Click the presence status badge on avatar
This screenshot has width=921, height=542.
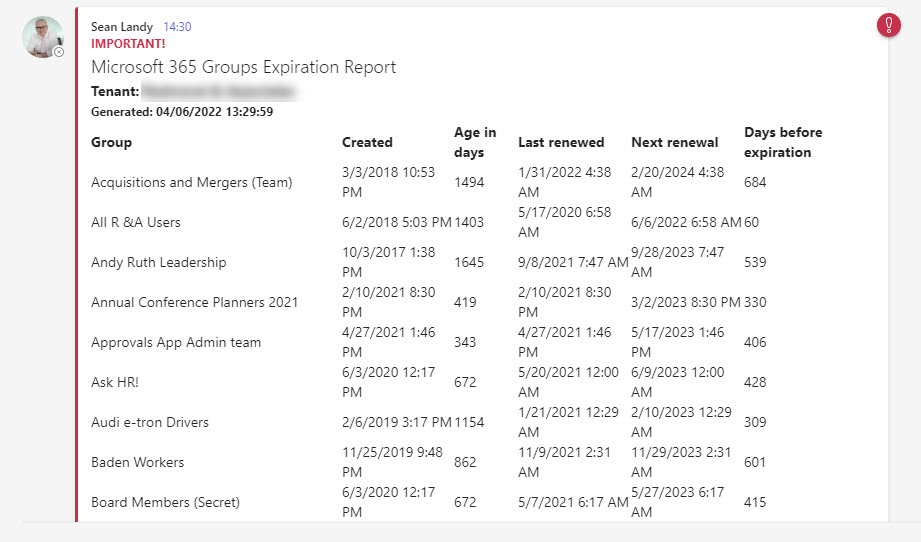point(59,52)
